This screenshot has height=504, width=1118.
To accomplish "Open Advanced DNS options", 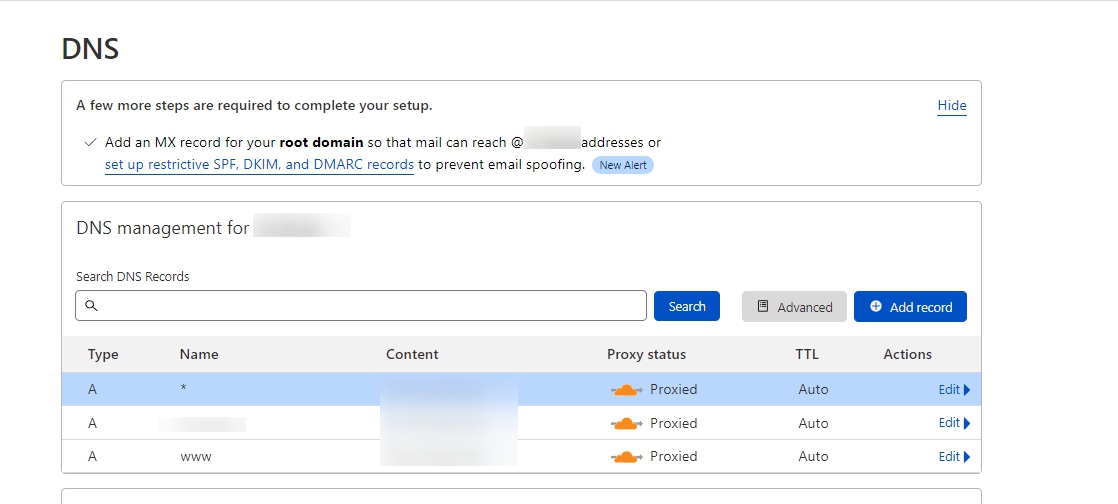I will (794, 307).
